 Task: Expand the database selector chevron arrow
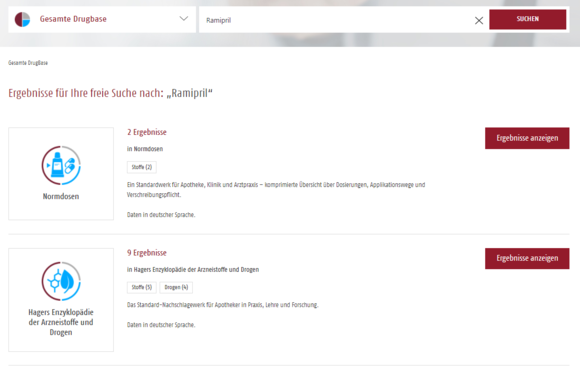click(184, 18)
